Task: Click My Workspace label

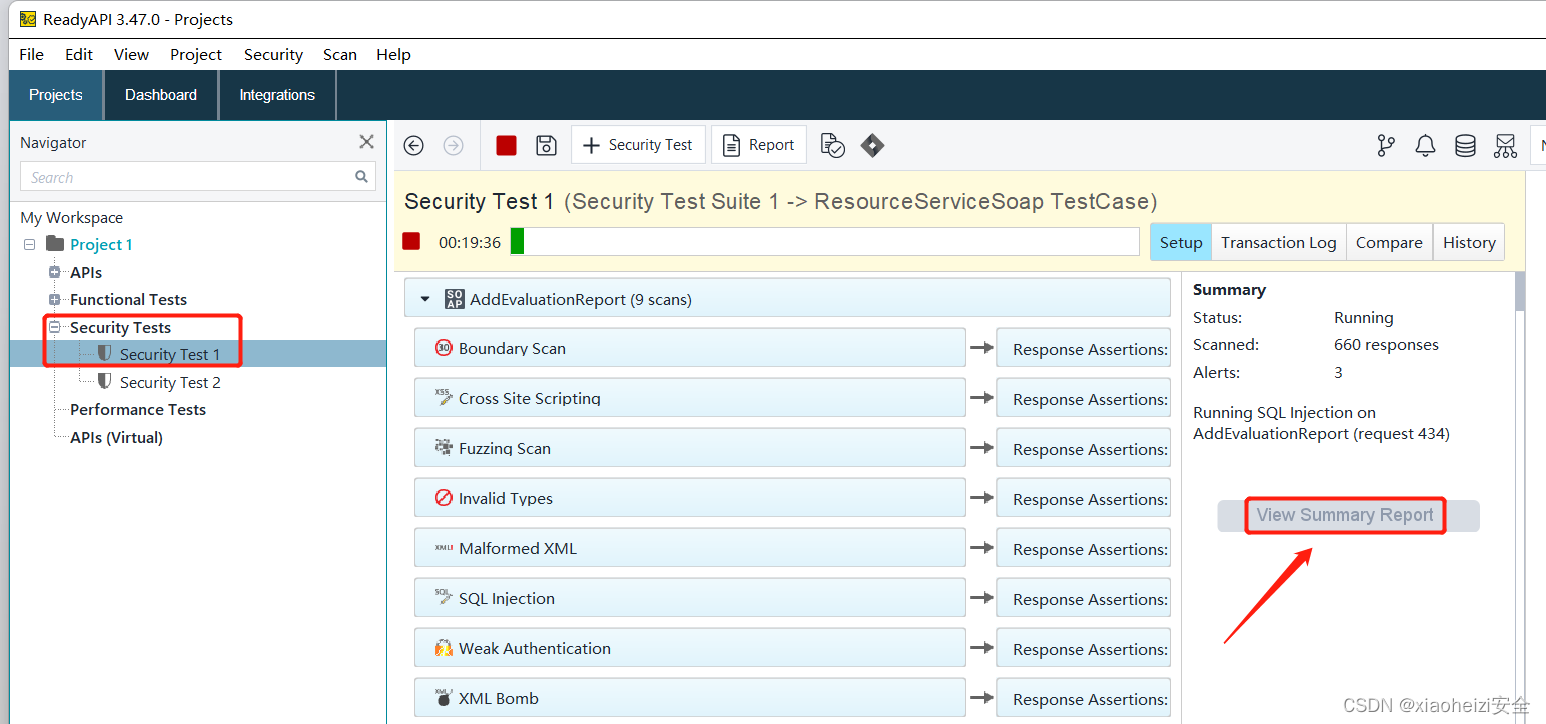Action: tap(72, 217)
